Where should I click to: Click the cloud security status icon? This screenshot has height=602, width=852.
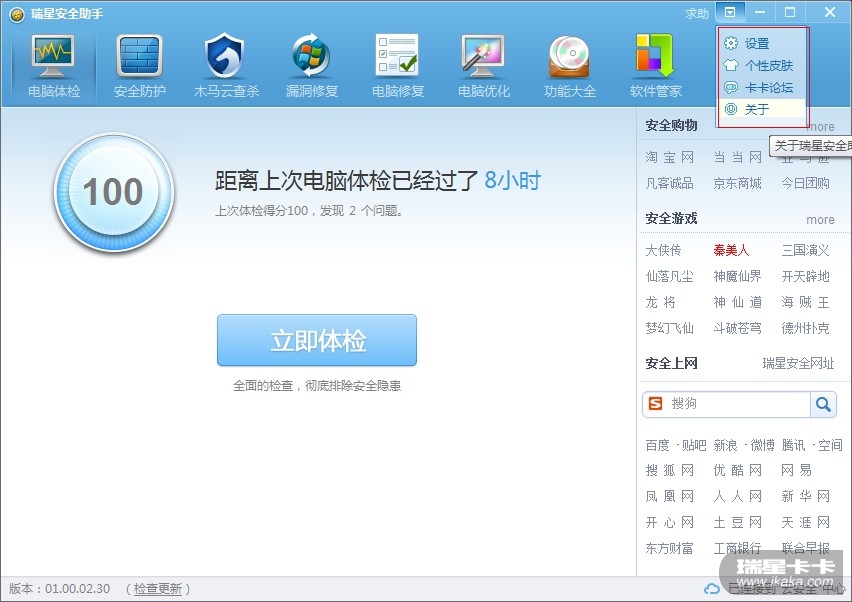click(x=711, y=589)
